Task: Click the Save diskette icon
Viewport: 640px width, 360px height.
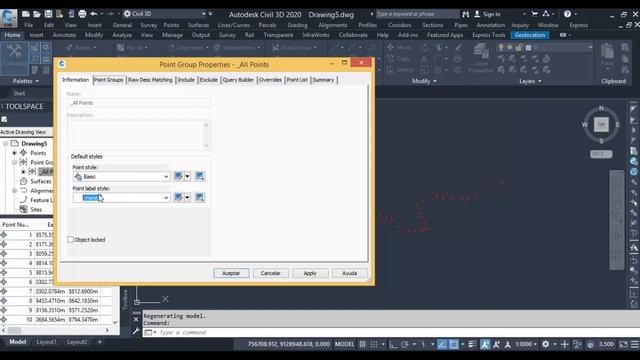Action: 48,14
